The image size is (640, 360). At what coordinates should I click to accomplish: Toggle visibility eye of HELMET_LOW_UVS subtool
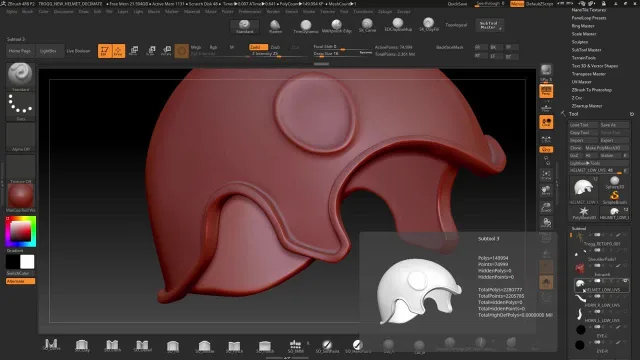pyautogui.click(x=625, y=281)
